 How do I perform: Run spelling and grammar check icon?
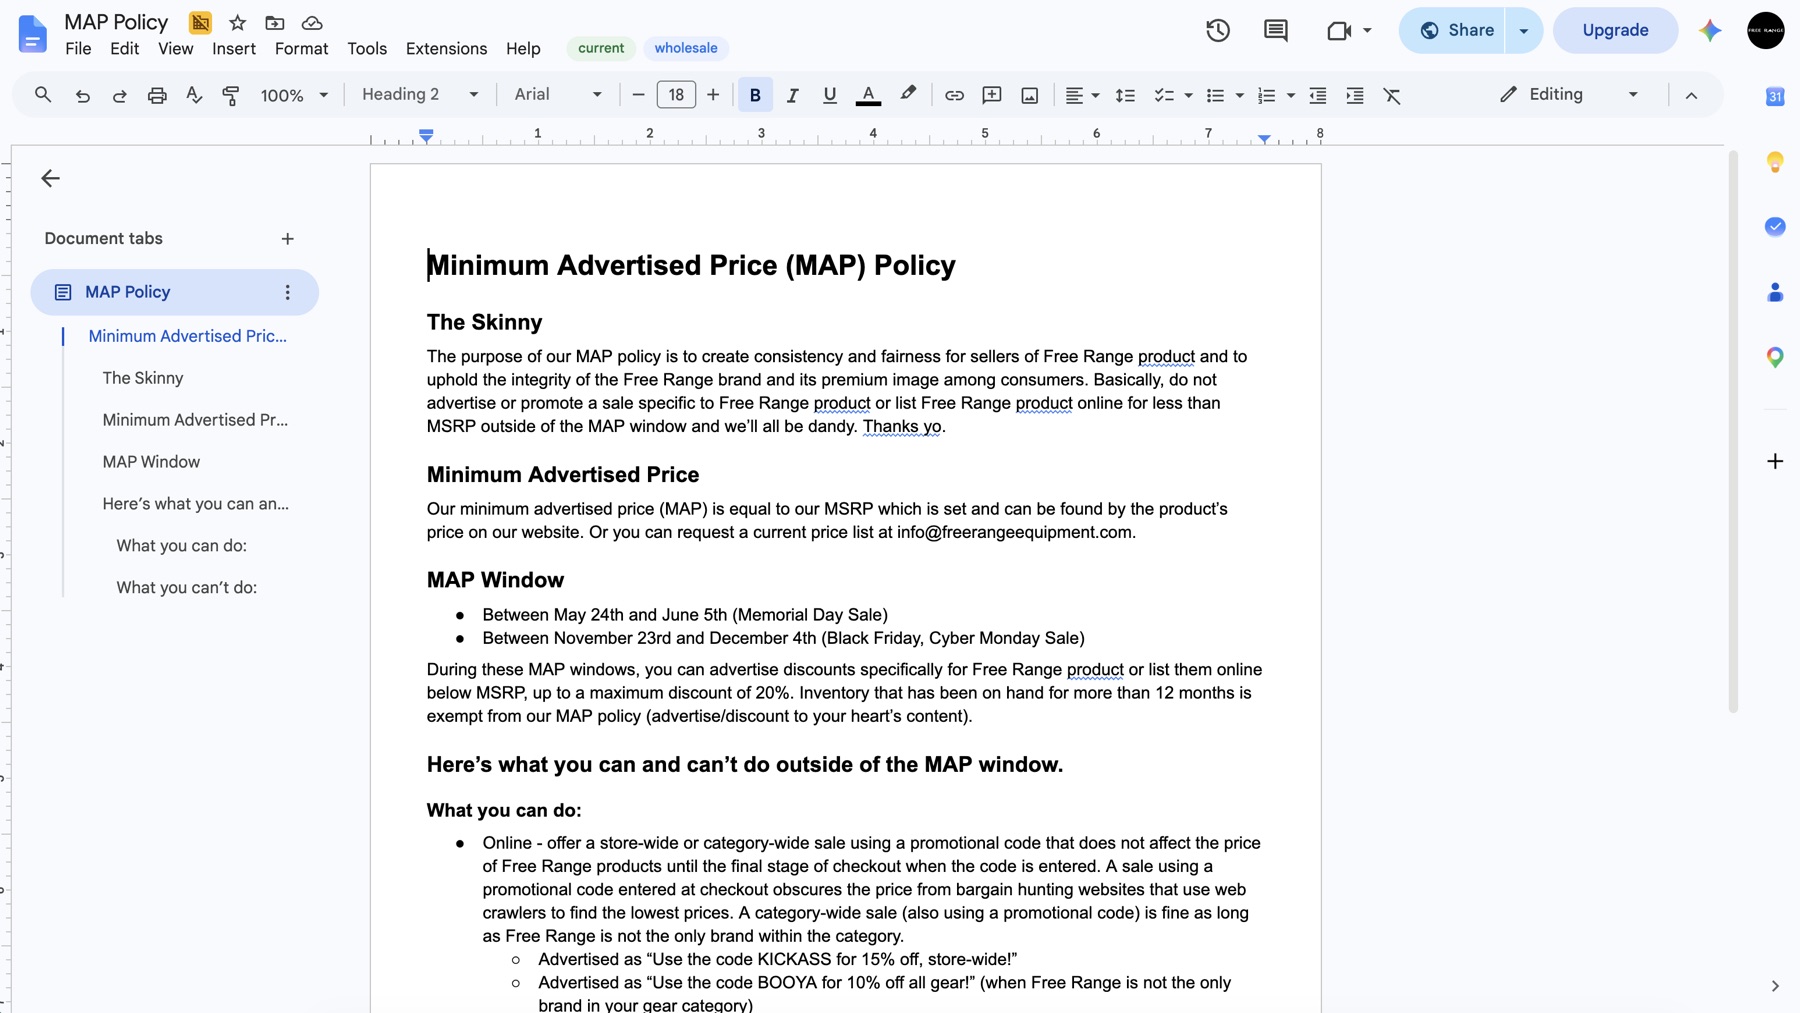click(194, 95)
